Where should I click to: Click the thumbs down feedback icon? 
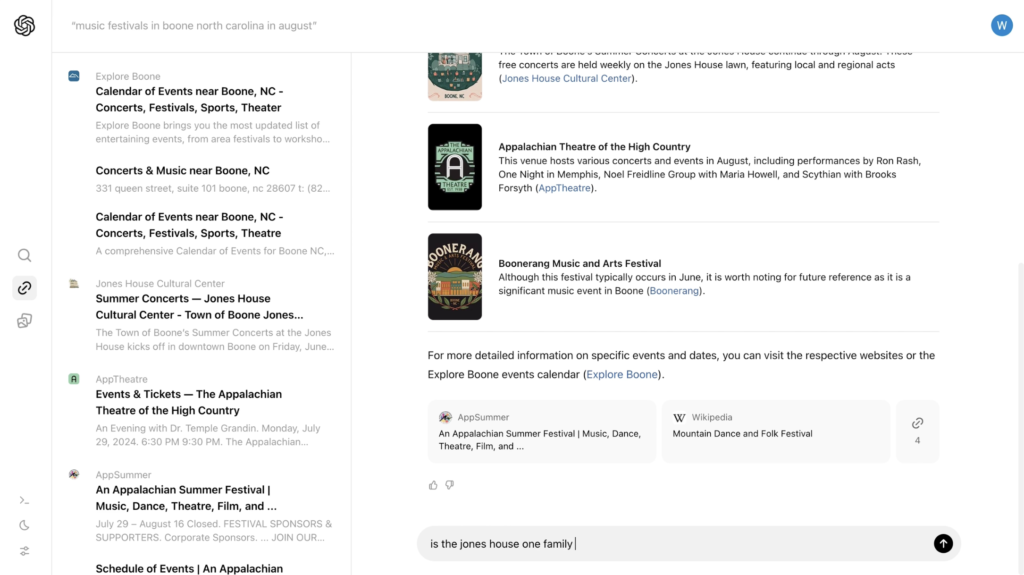pos(449,485)
